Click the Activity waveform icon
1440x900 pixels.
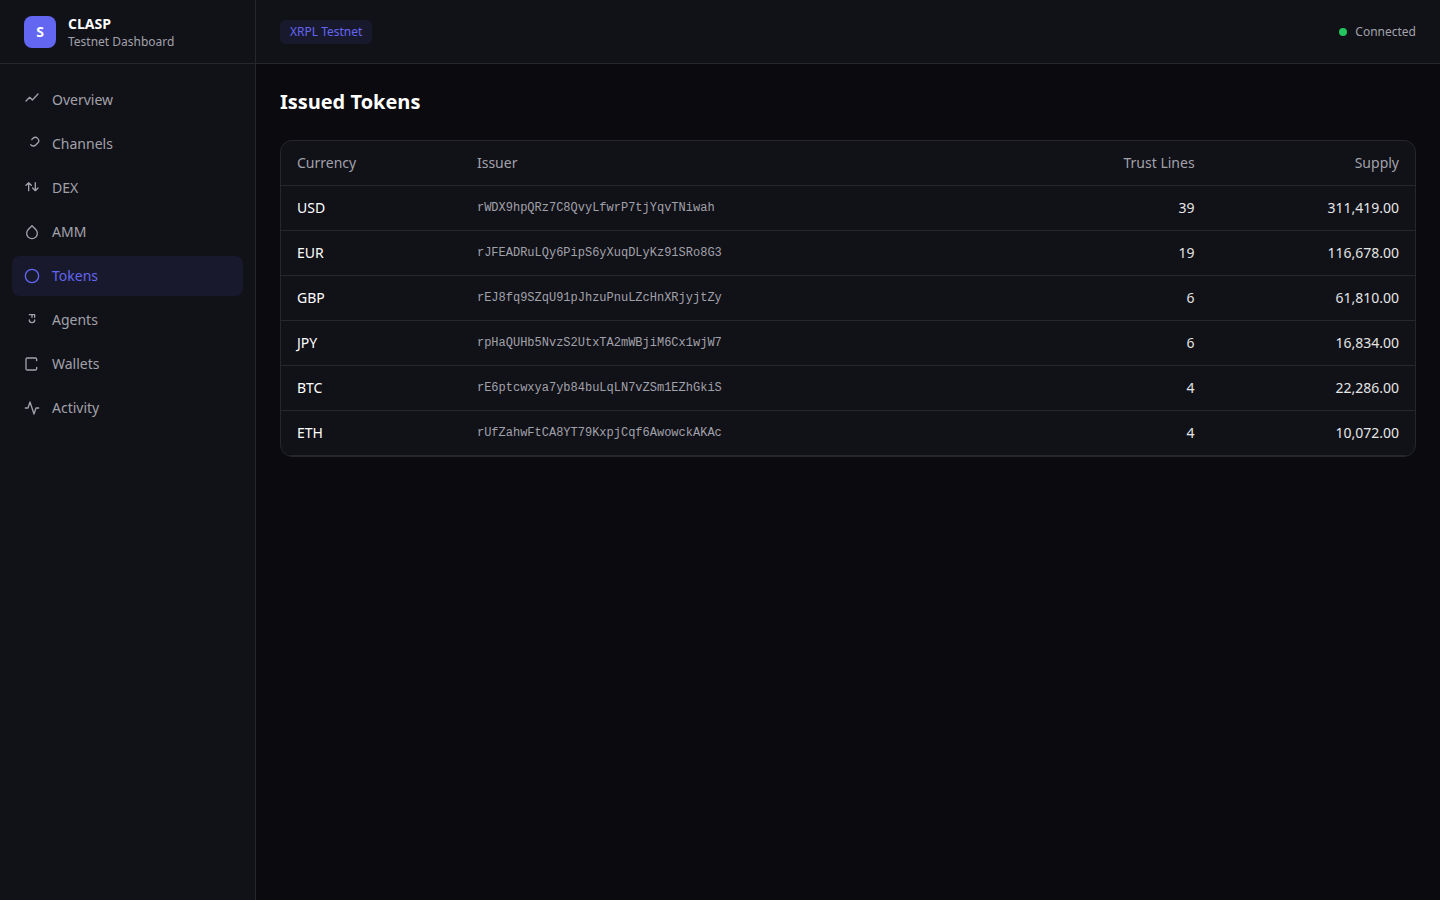pyautogui.click(x=33, y=407)
